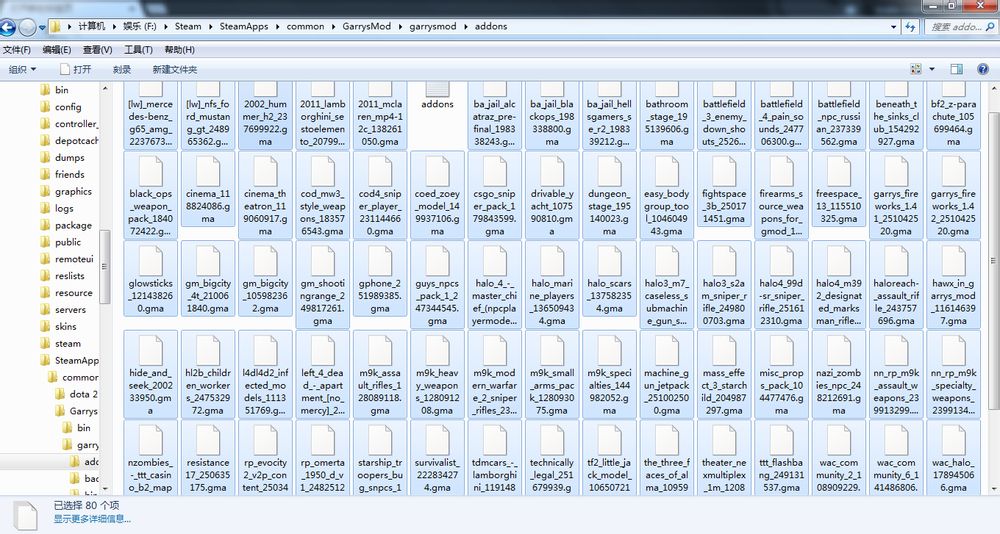The image size is (1000, 534).
Task: Select the gm_bigcity_4t file icon
Action: click(x=208, y=260)
